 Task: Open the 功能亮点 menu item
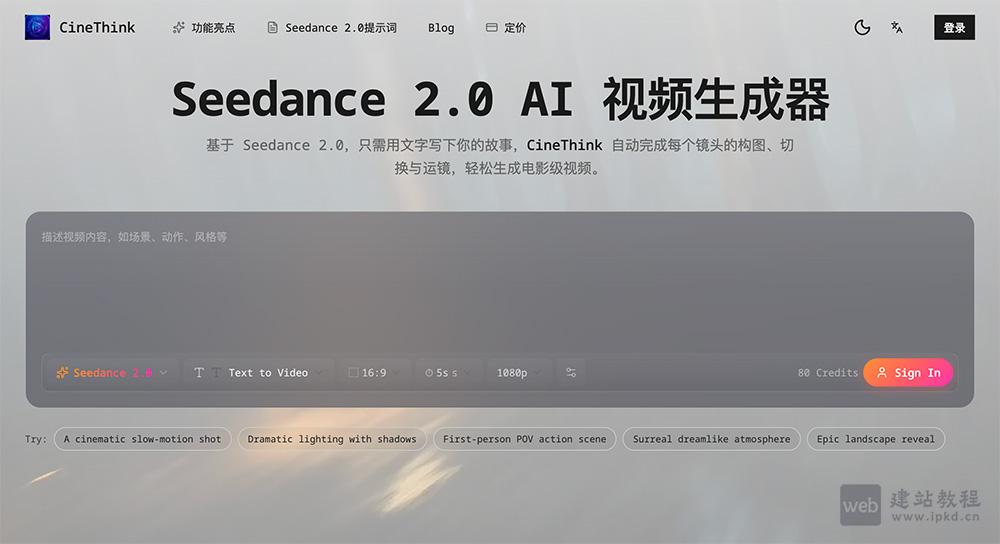coord(204,28)
